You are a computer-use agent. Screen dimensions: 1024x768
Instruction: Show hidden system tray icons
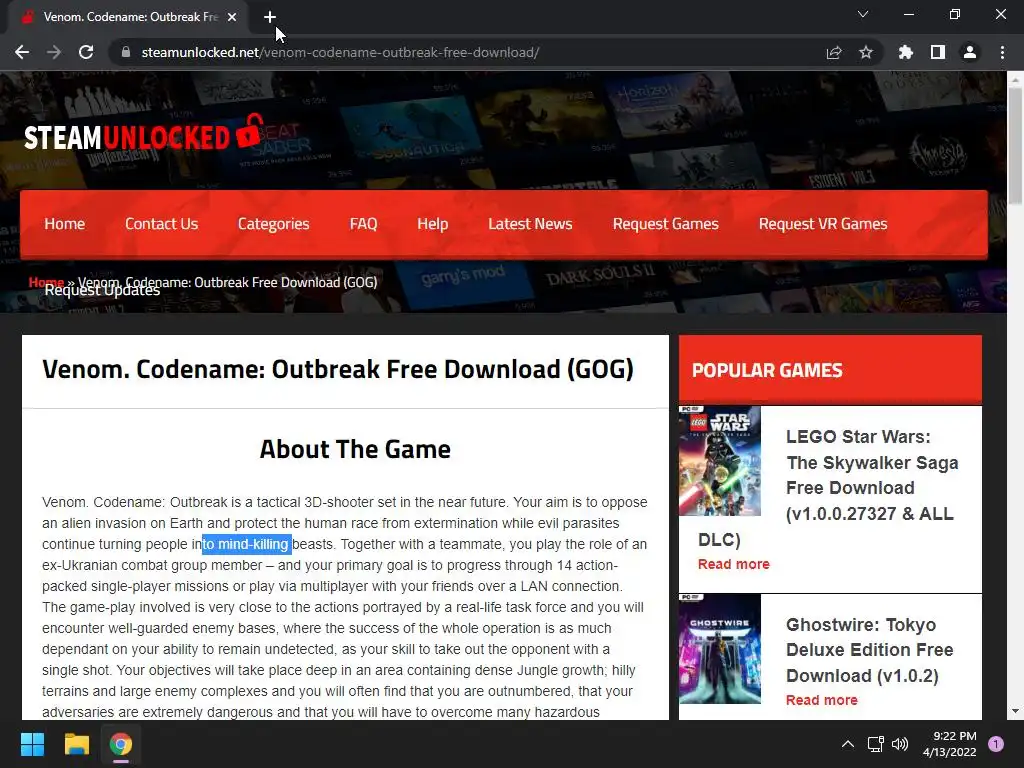(848, 744)
